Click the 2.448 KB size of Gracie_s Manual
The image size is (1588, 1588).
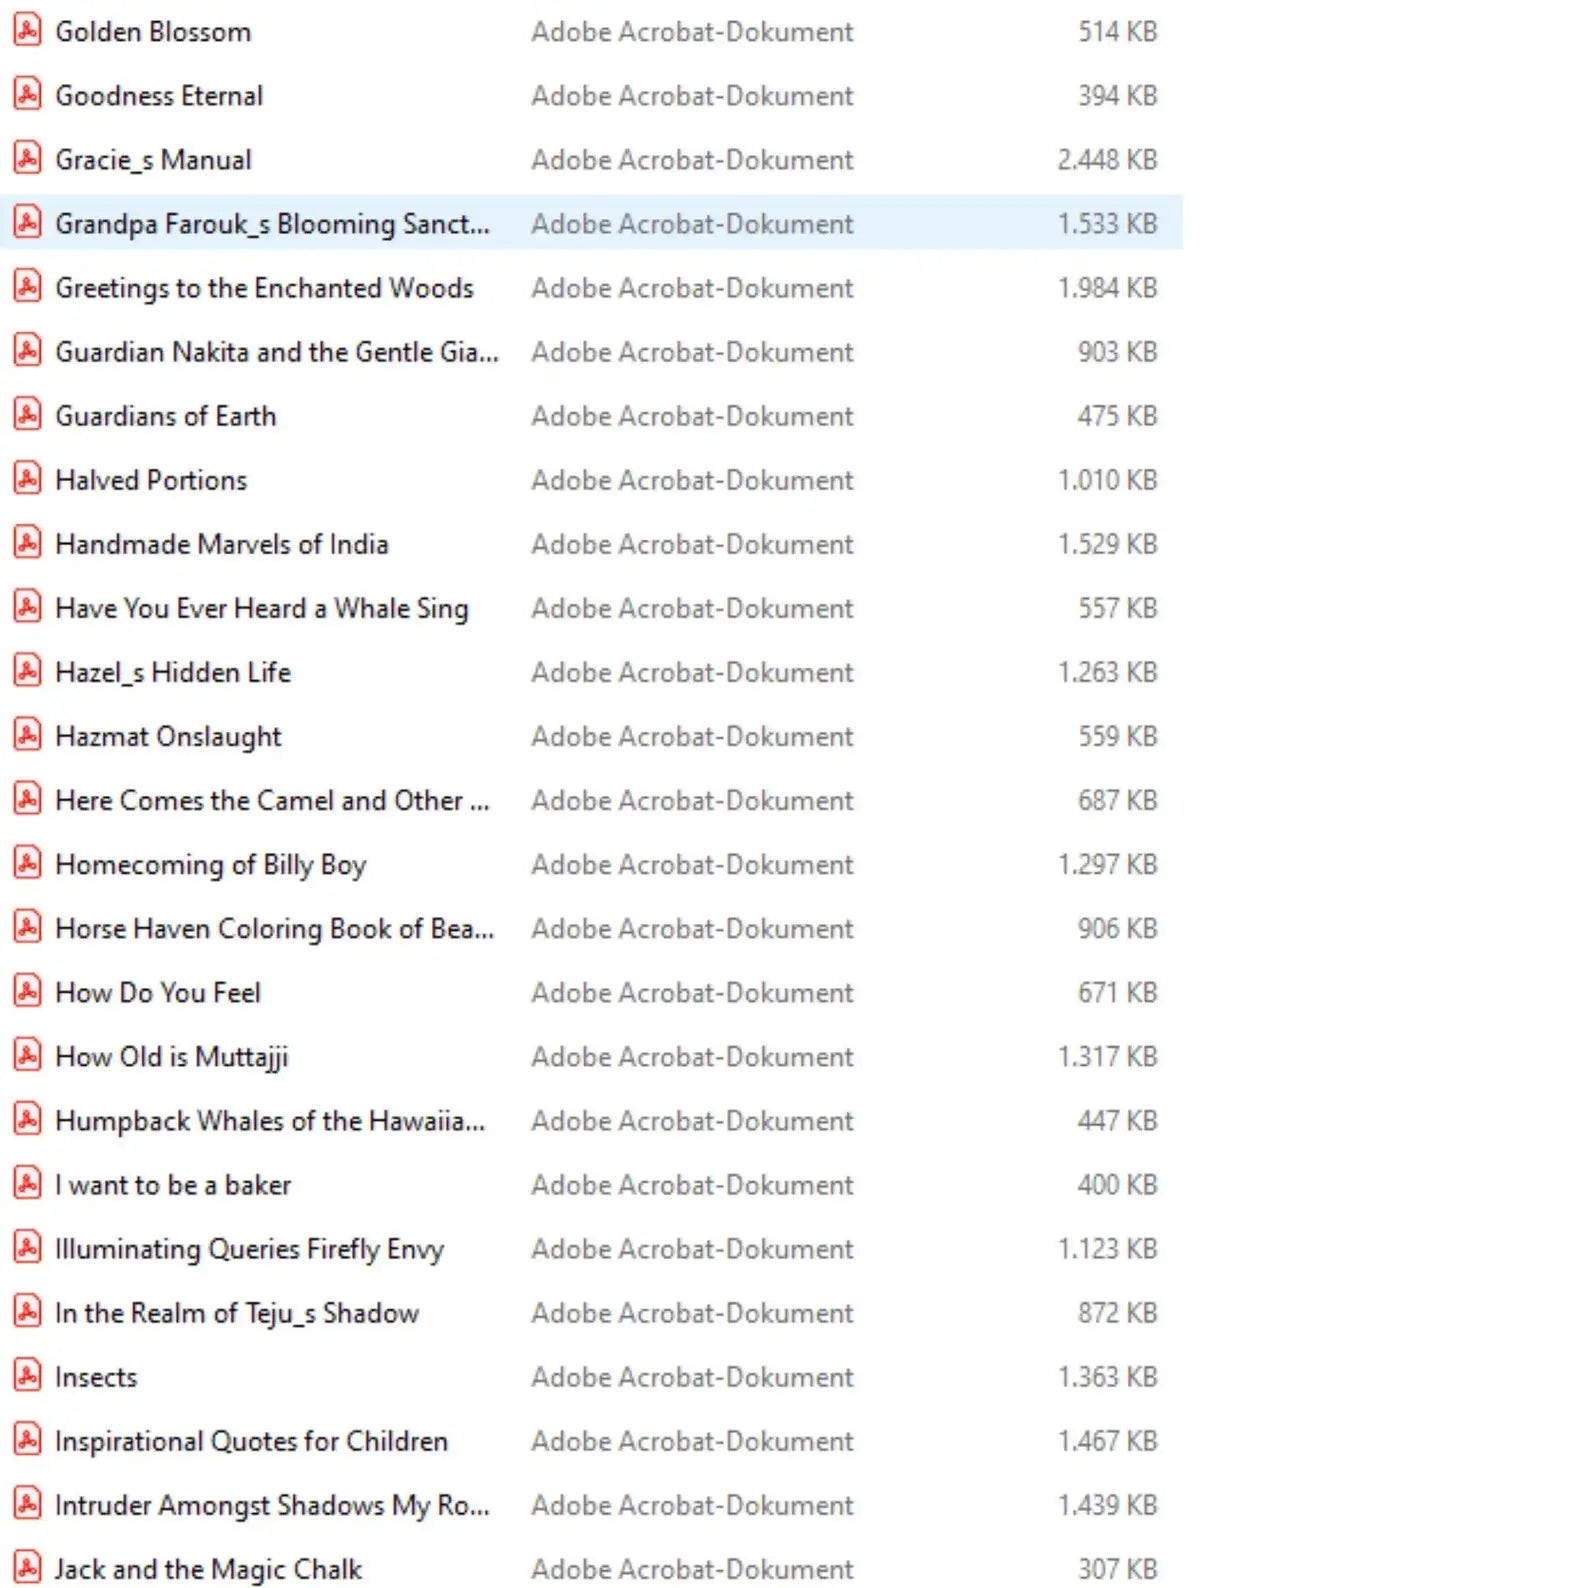coord(1106,160)
